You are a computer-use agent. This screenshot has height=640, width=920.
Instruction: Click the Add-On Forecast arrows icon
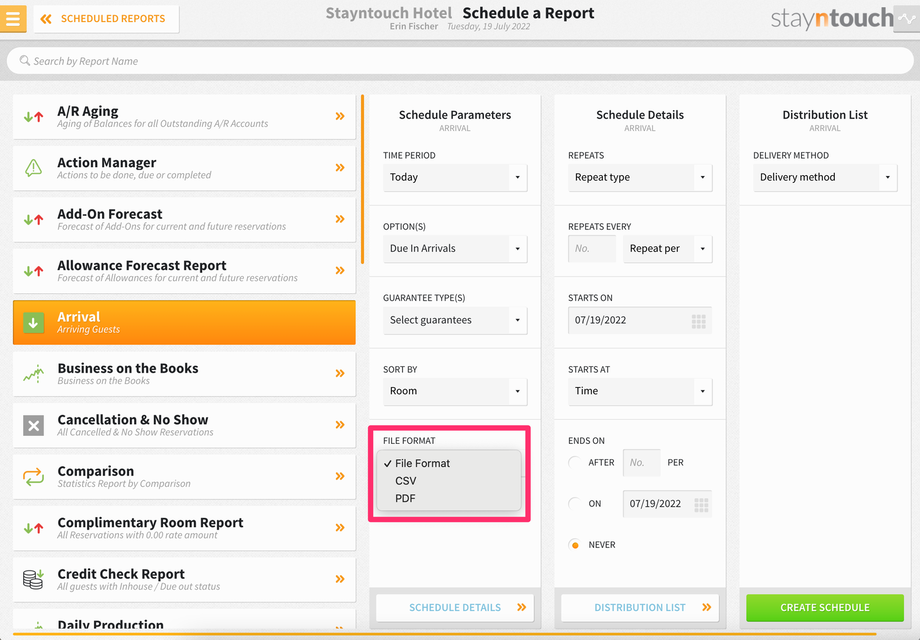pos(33,220)
